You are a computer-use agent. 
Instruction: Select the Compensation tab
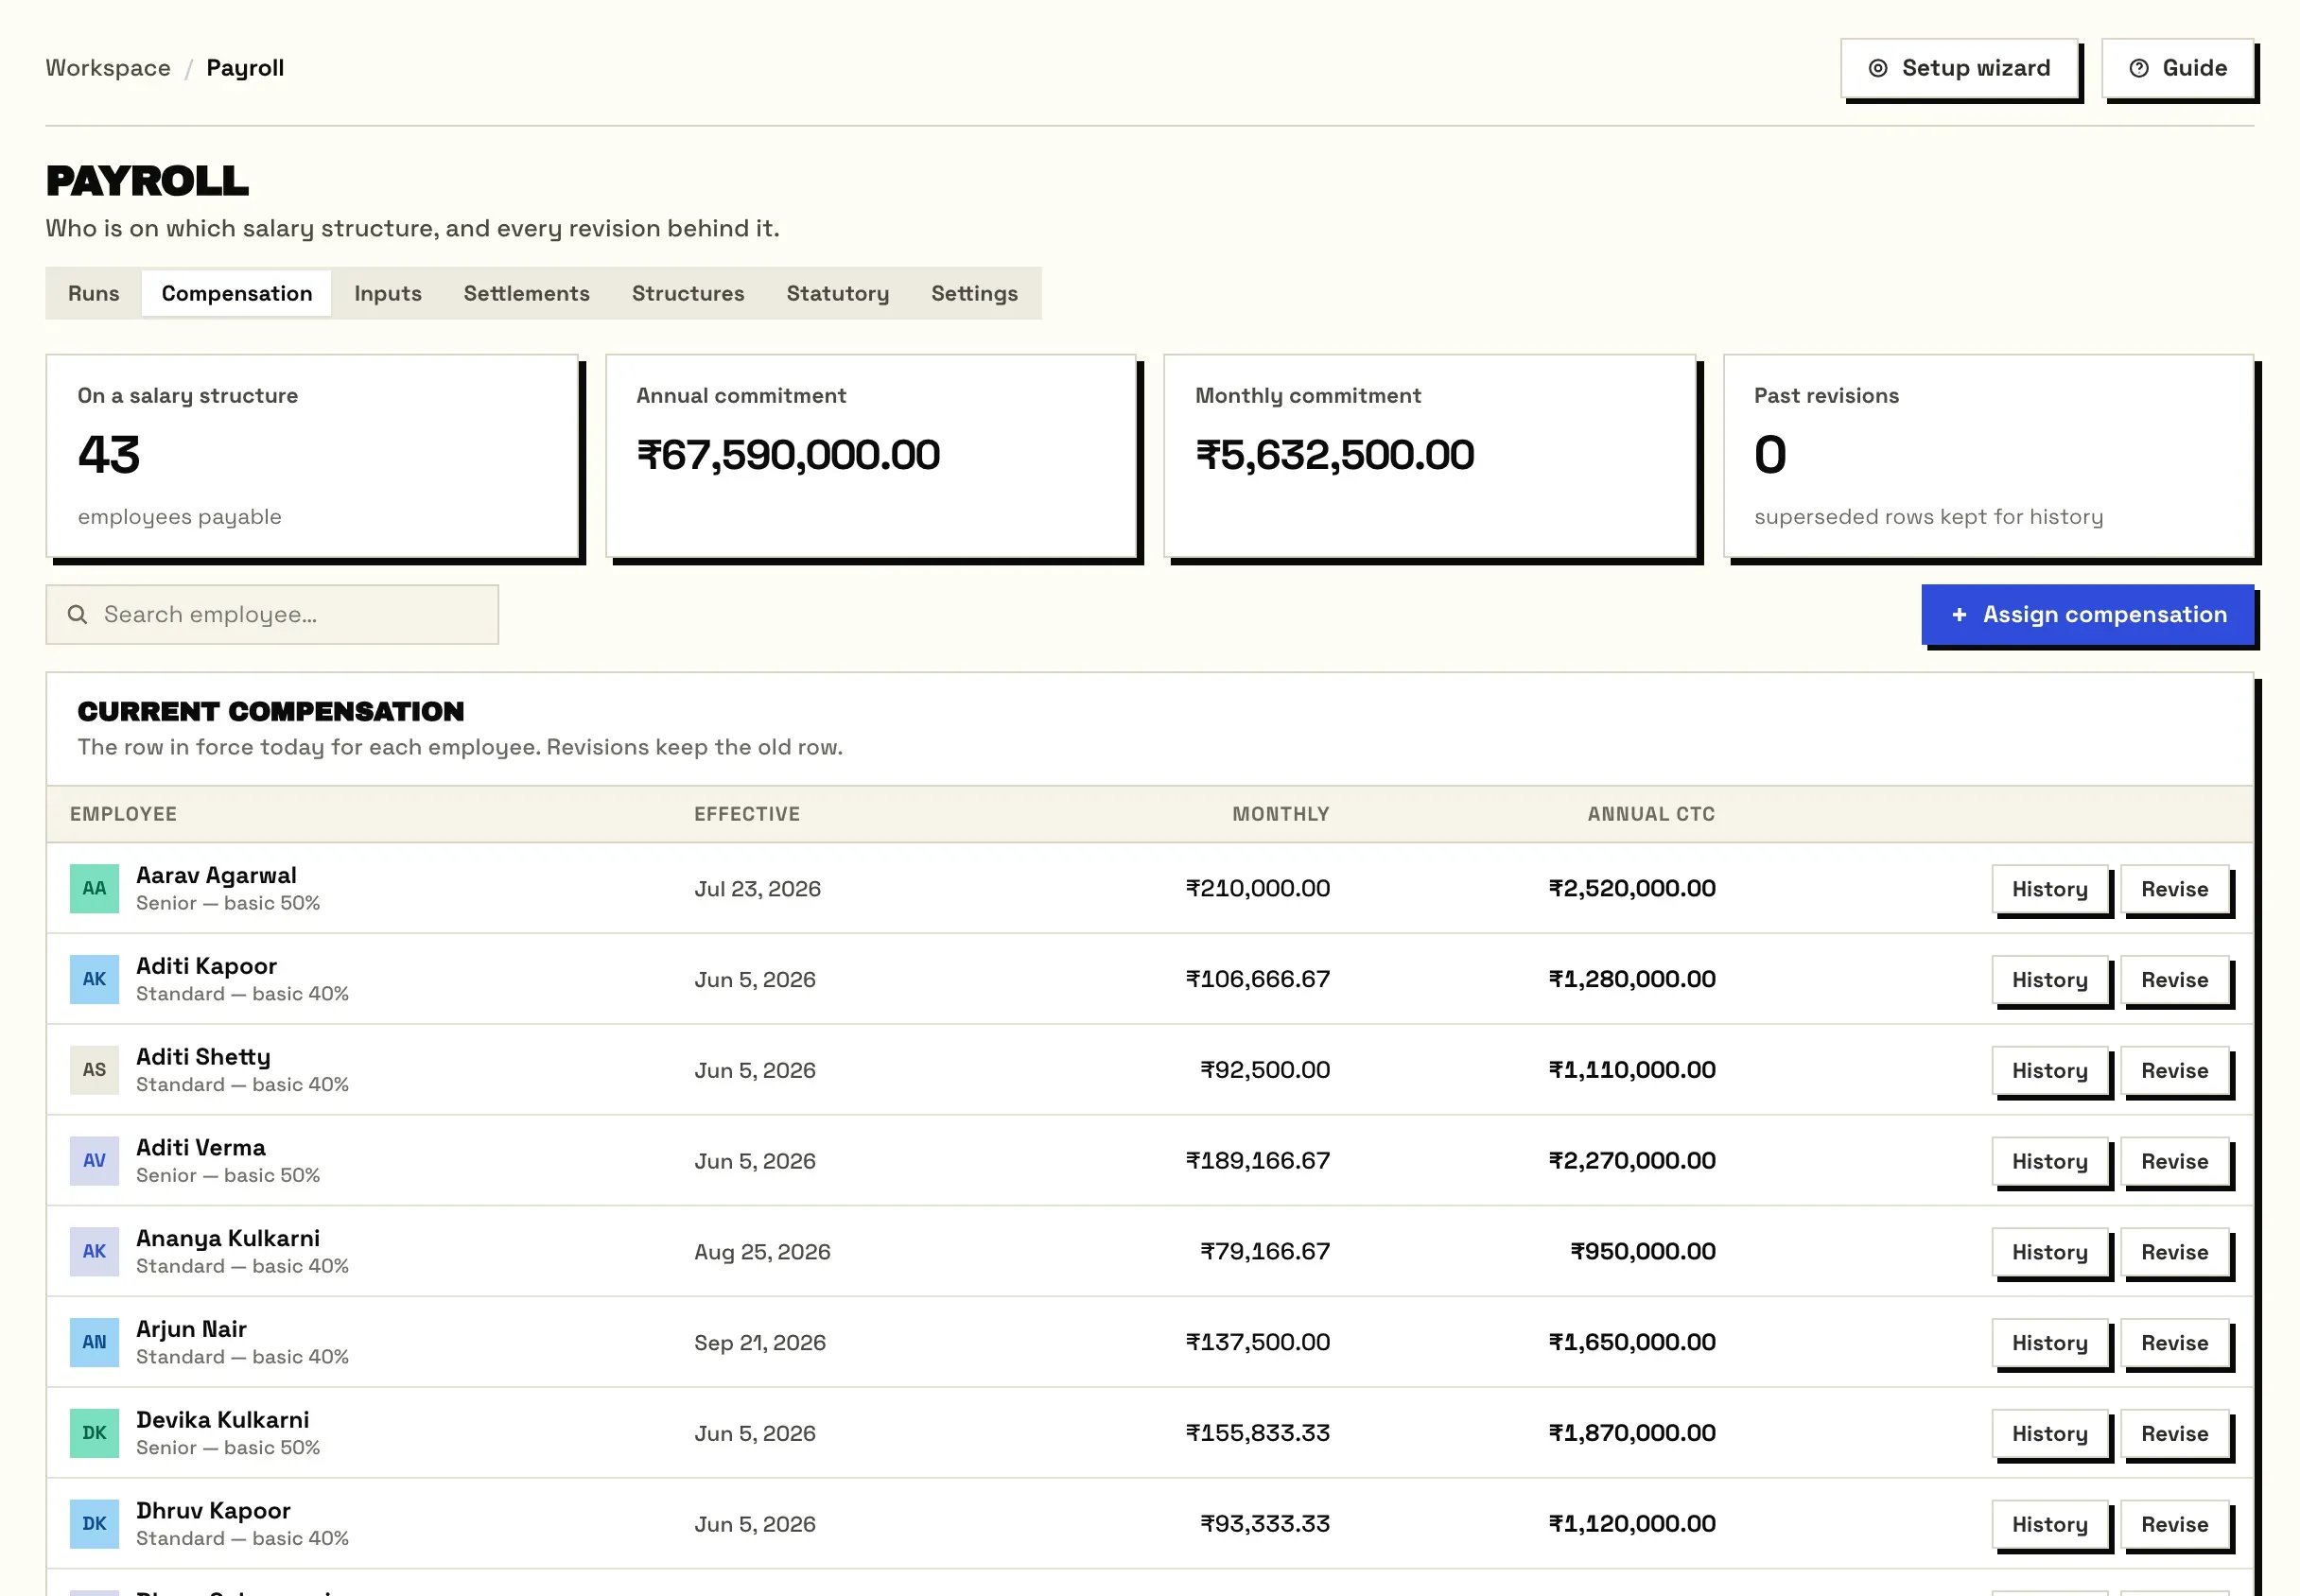[237, 293]
